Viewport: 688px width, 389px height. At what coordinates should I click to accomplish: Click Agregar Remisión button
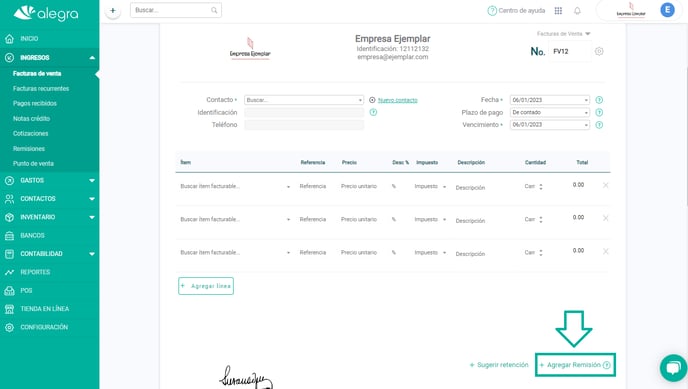[575, 365]
